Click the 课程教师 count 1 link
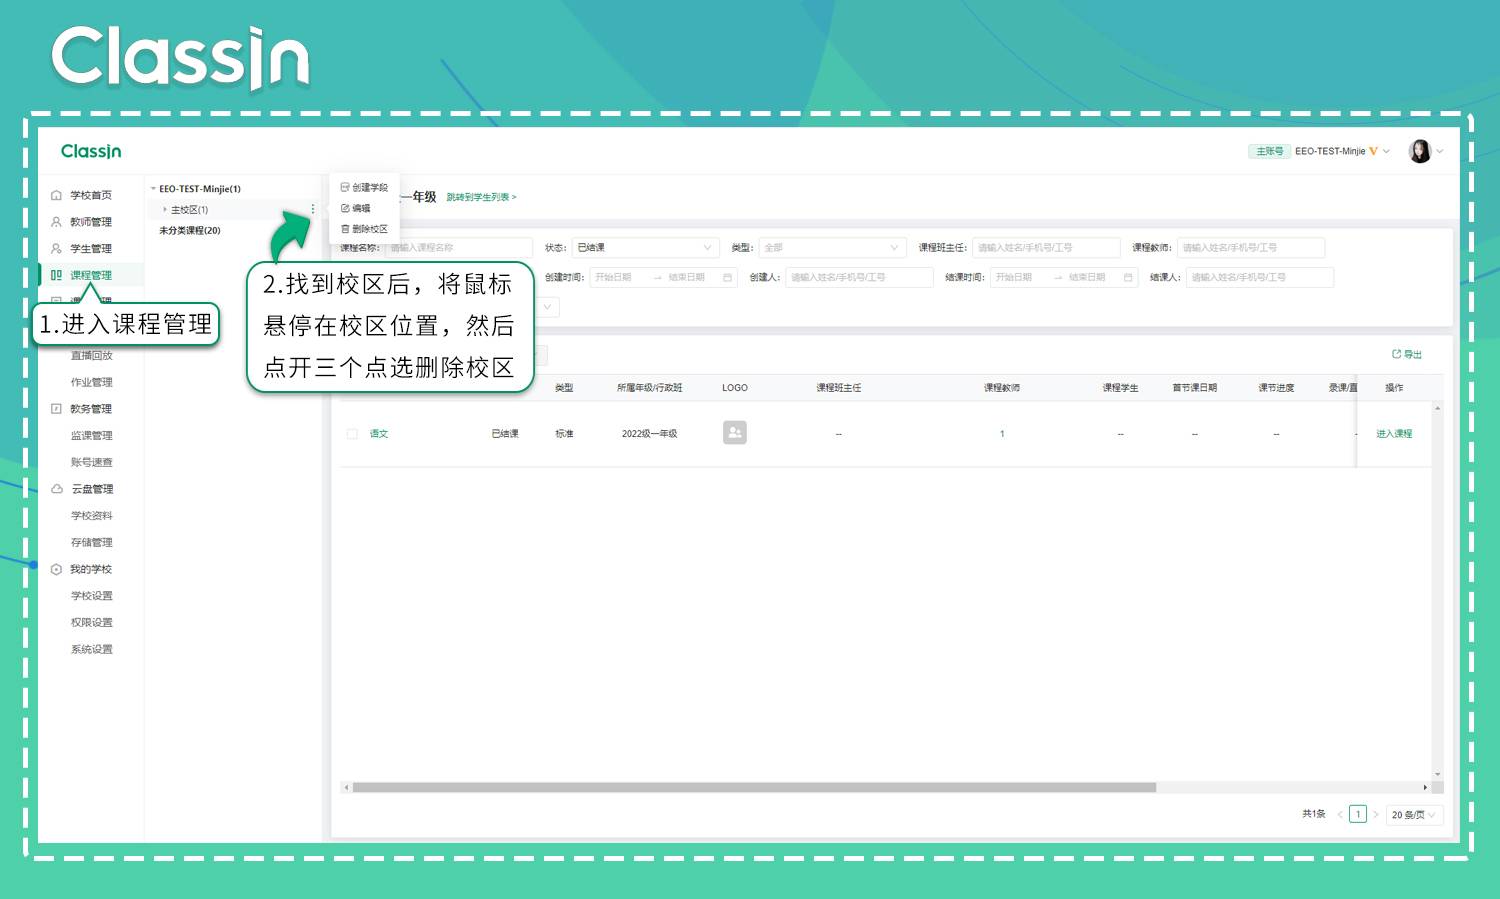The height and width of the screenshot is (899, 1500). point(1002,434)
